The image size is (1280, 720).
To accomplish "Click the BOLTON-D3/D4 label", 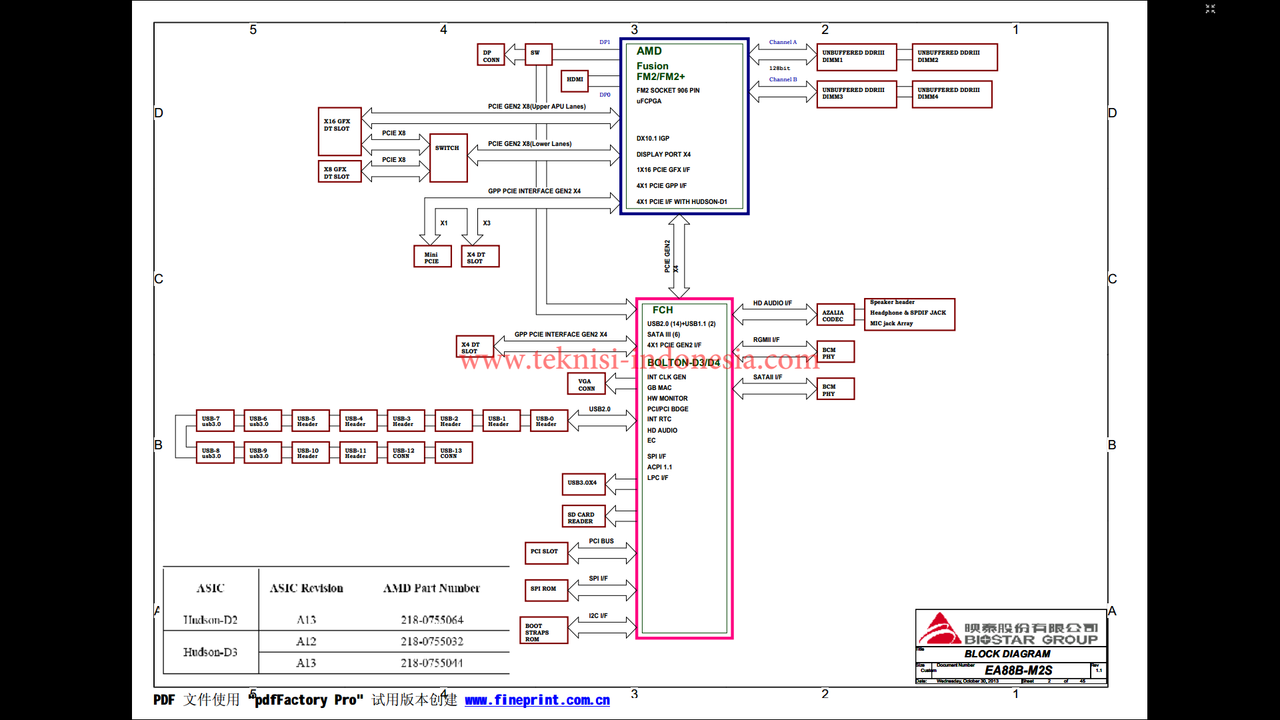I will point(683,362).
